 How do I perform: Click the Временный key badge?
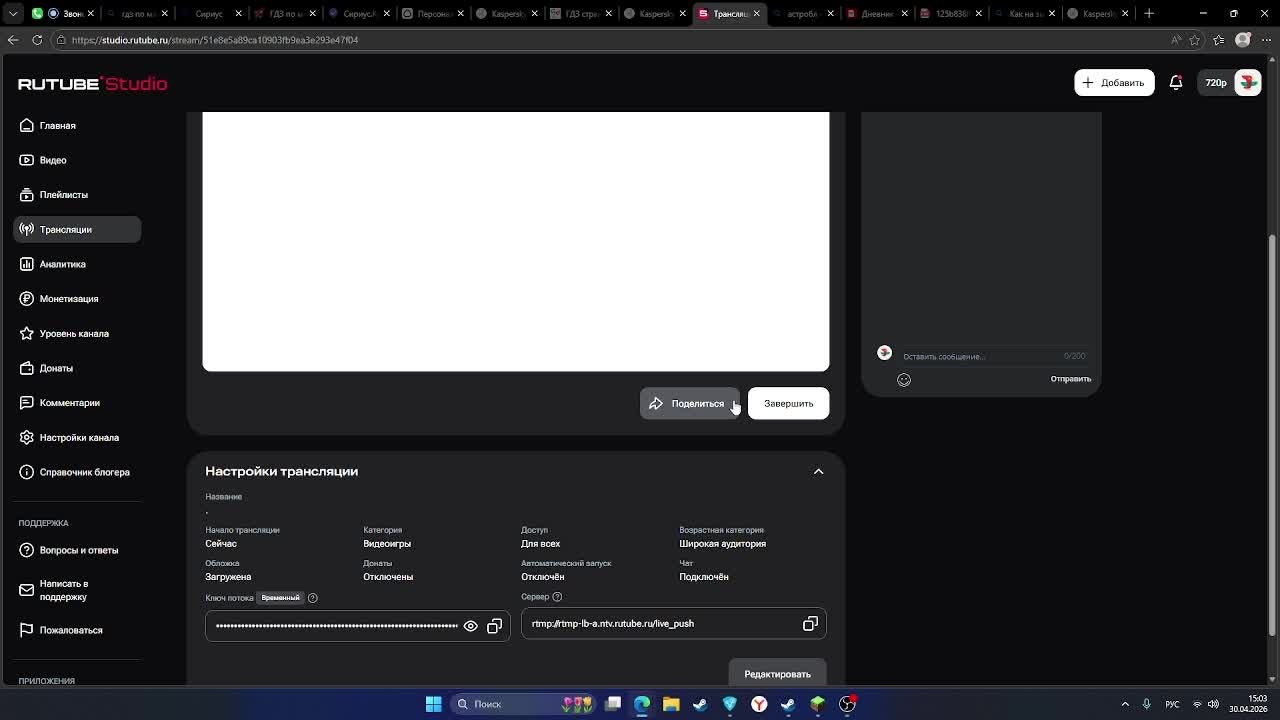280,598
